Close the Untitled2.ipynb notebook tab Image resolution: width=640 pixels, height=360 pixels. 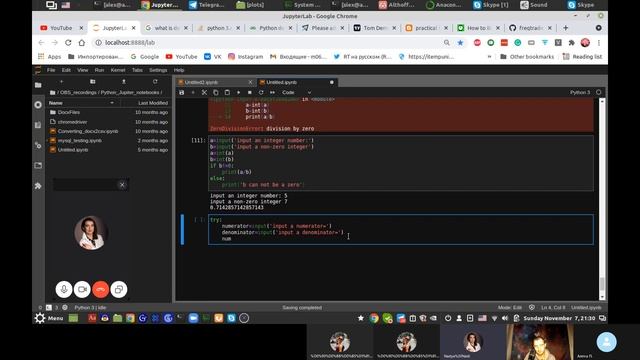250,82
